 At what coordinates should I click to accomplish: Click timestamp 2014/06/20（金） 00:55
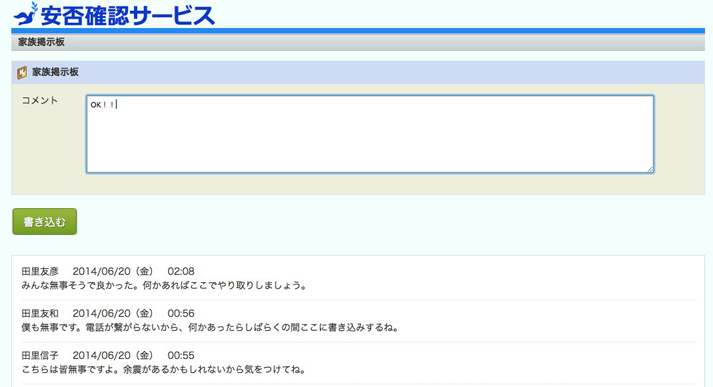134,355
